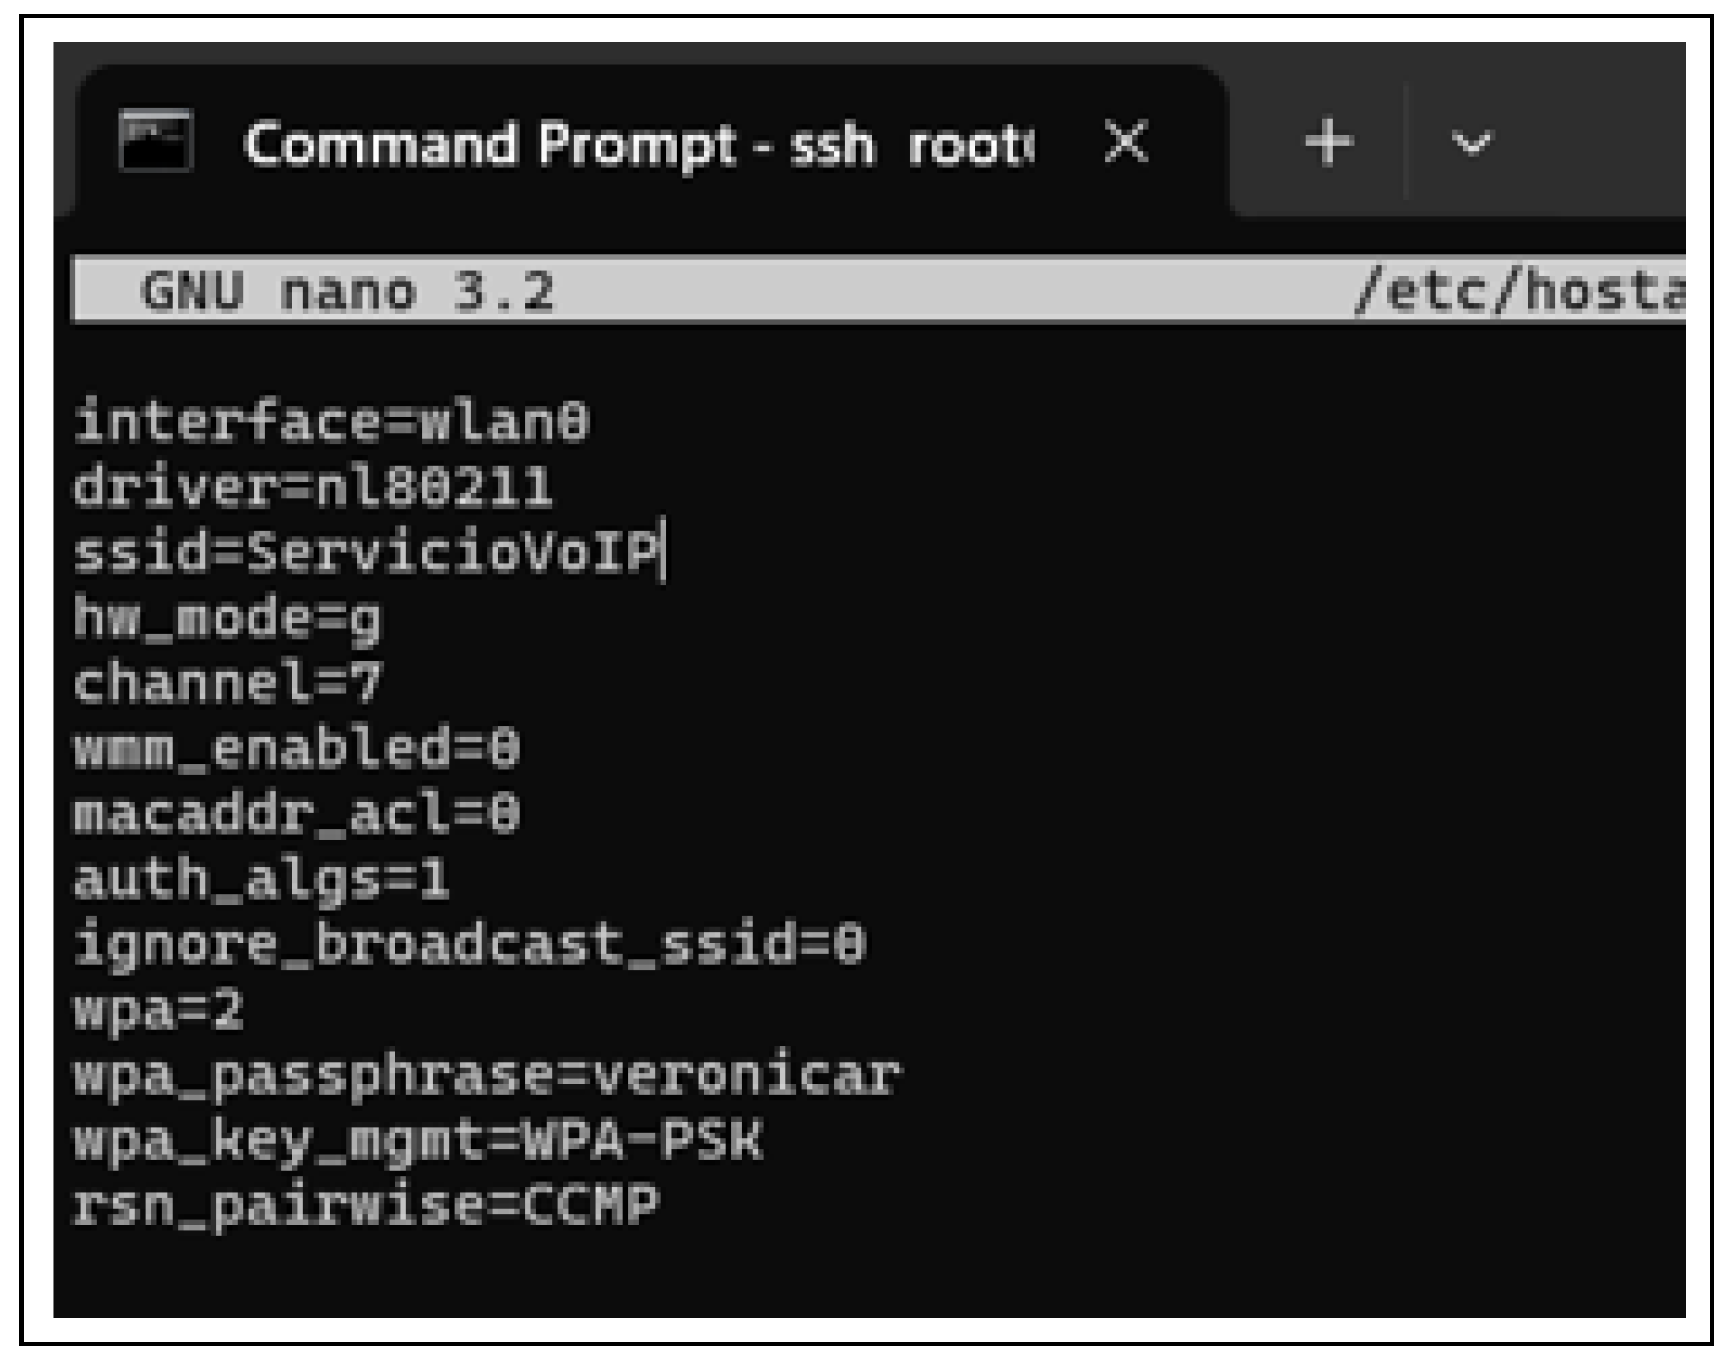Viewport: 1734px width, 1362px height.
Task: Click the wpa_key_mgmt=WPA-PSK line
Action: 418,1141
